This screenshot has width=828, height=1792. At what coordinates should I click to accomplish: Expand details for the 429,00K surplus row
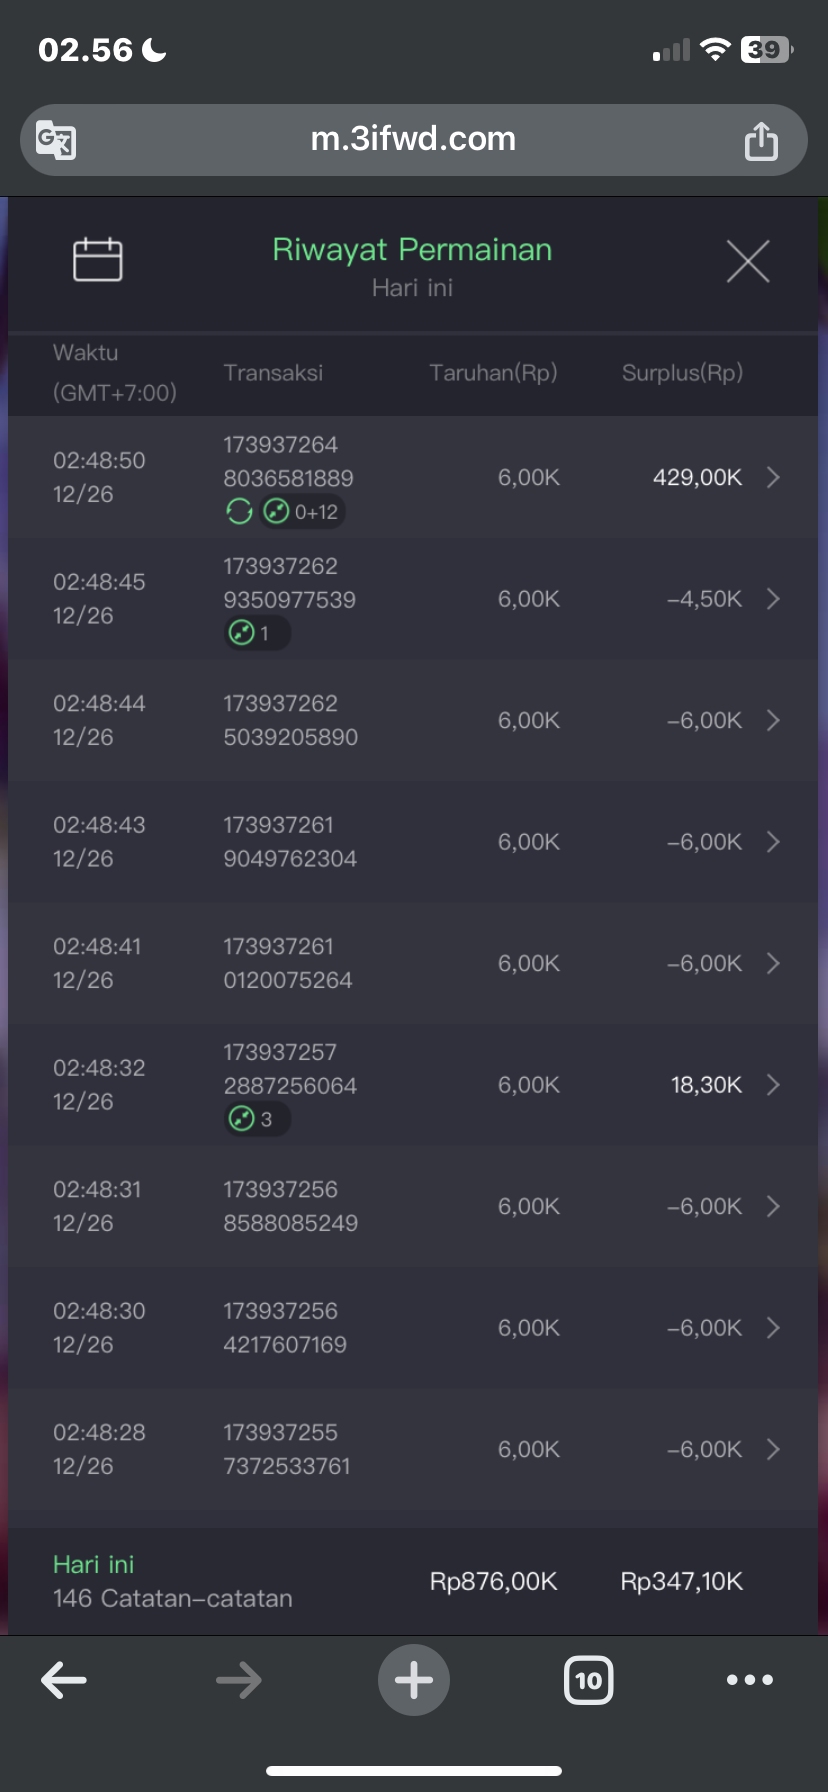tap(773, 477)
